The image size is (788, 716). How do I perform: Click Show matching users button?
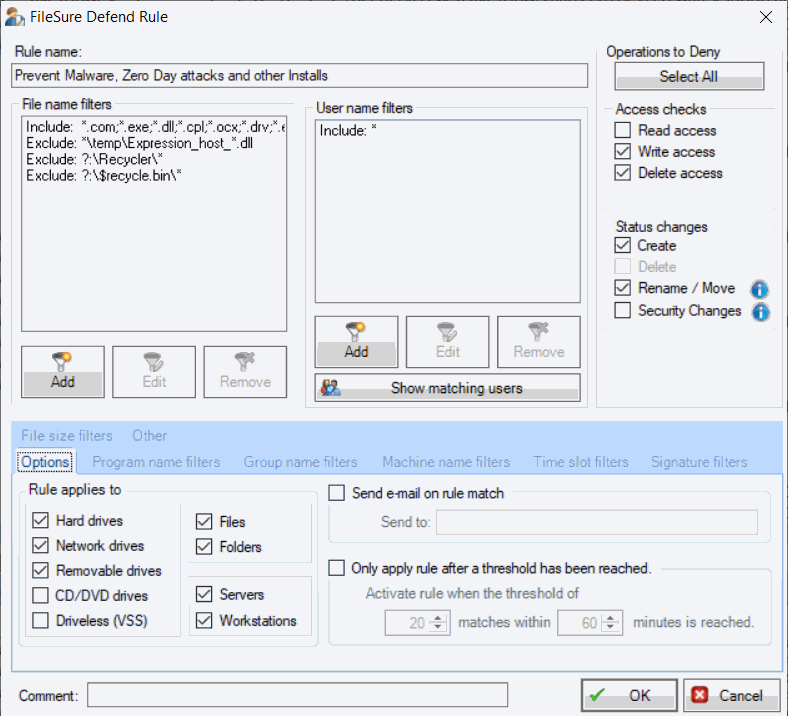[447, 387]
